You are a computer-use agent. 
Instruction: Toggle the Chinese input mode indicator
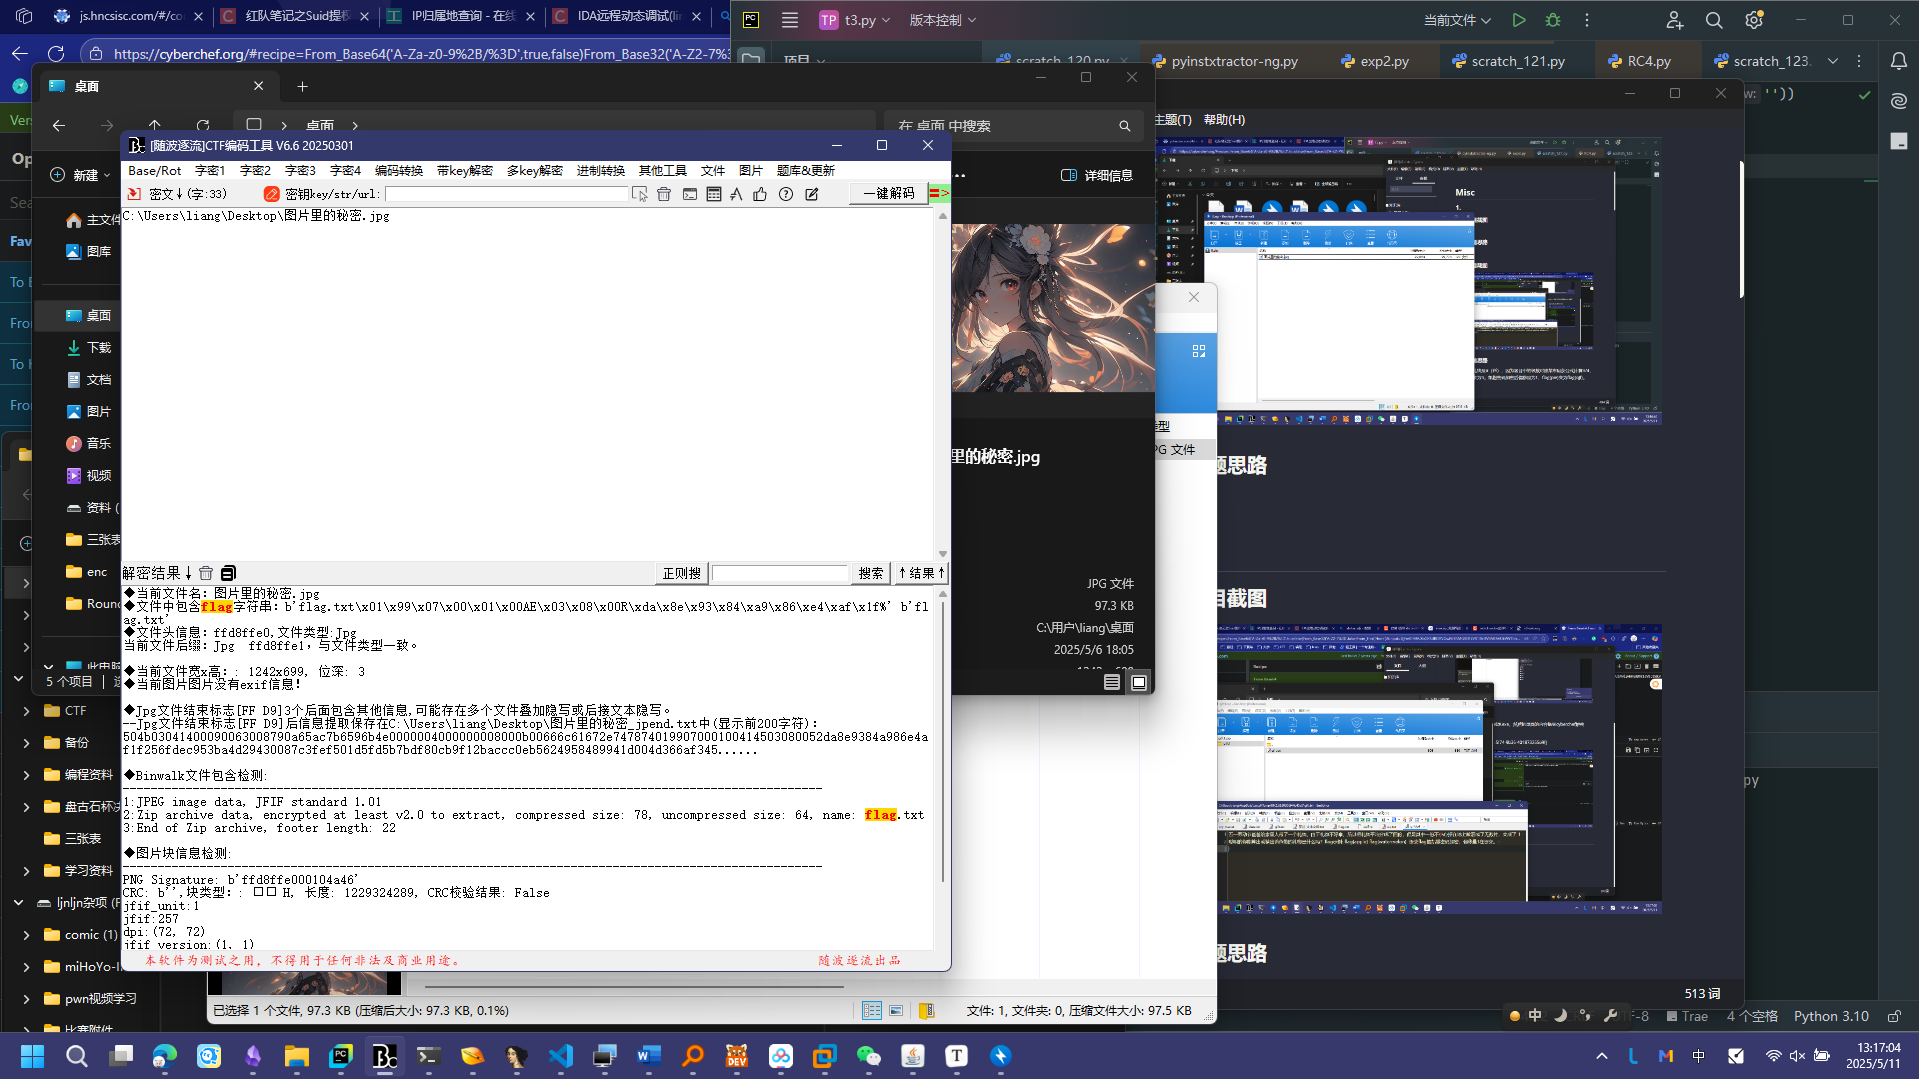click(1698, 1056)
